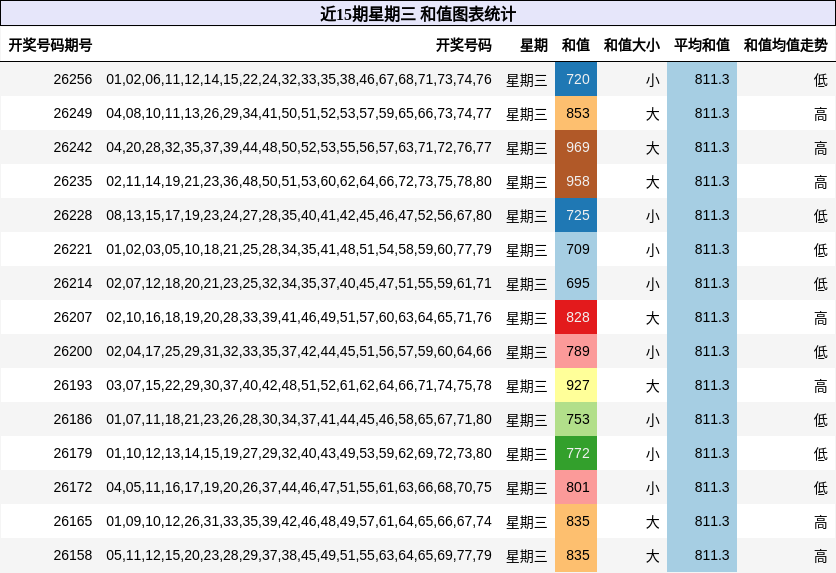Click the sum value cell 853
Viewport: 836px width, 573px height.
[x=576, y=114]
